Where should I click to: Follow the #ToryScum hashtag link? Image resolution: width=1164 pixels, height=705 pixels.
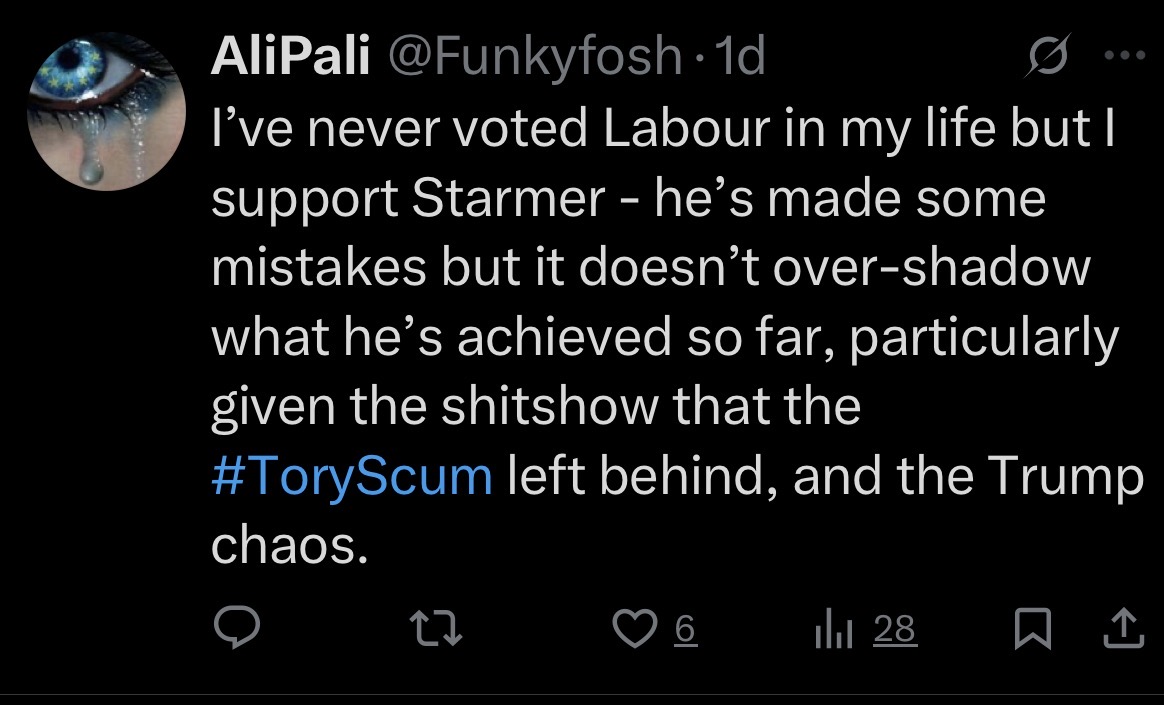tap(352, 477)
